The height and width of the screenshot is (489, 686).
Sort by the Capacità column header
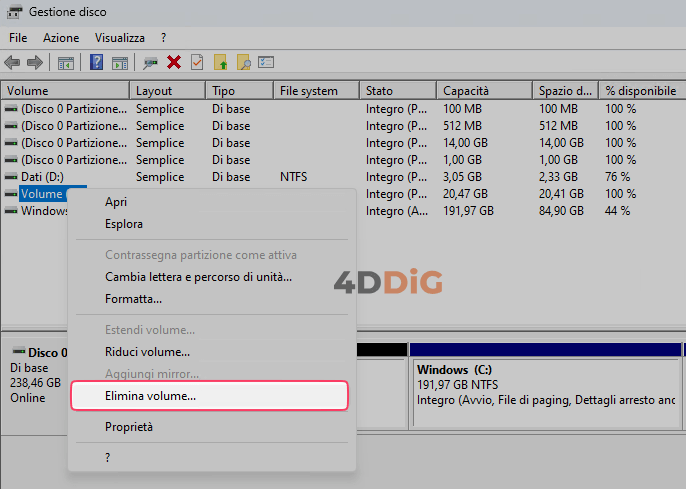click(x=485, y=91)
